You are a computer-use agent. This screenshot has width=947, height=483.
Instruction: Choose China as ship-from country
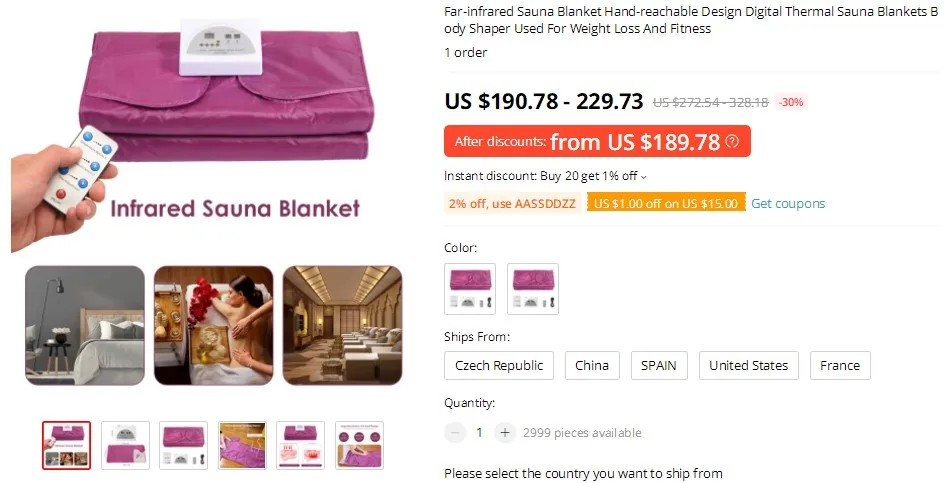coord(592,365)
